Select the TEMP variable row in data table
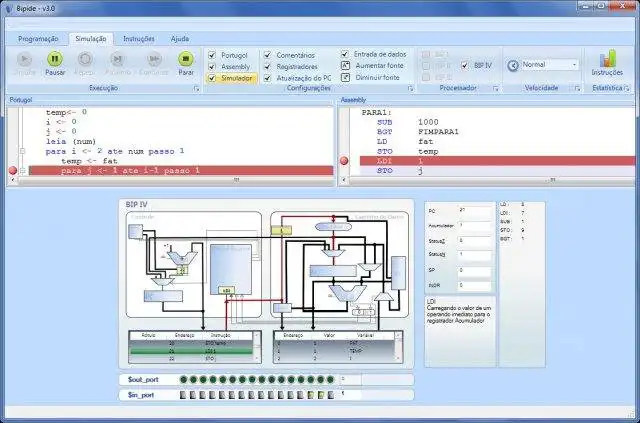640x423 pixels. 334,351
